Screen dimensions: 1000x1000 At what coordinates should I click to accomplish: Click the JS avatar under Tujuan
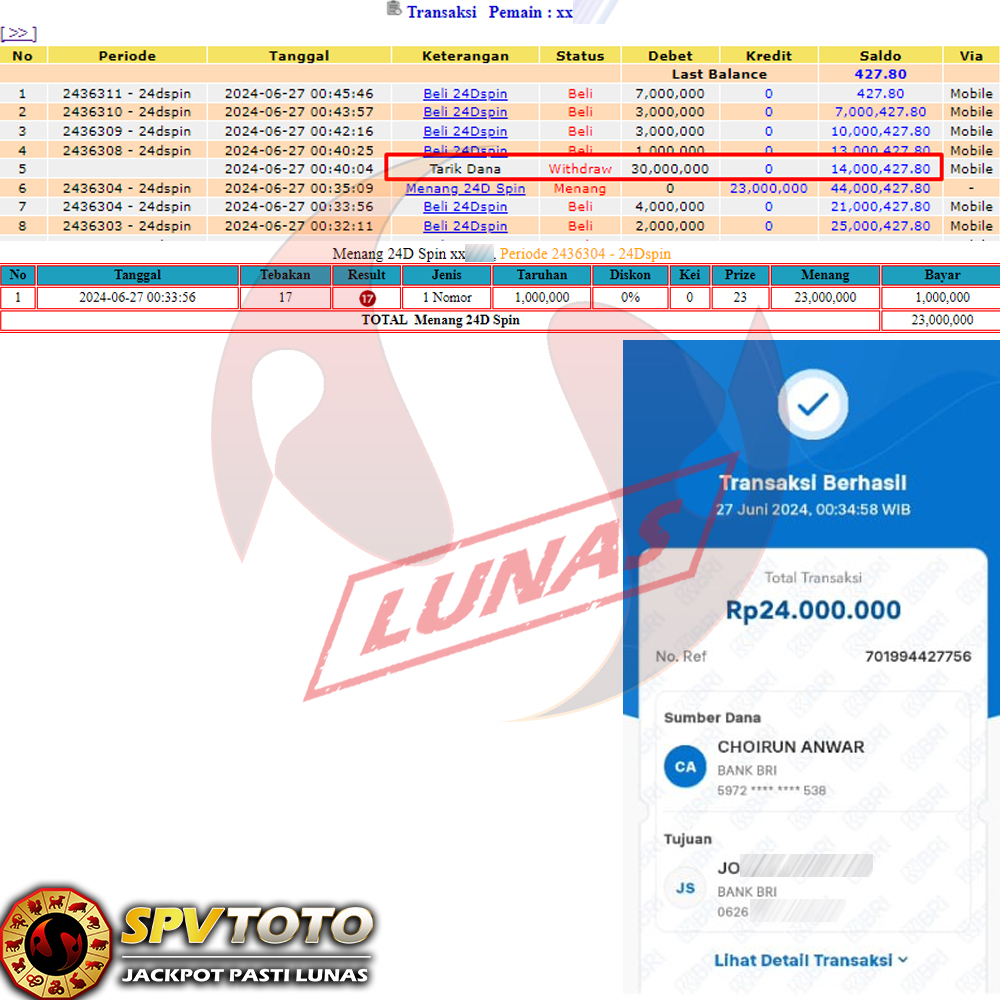click(x=685, y=887)
